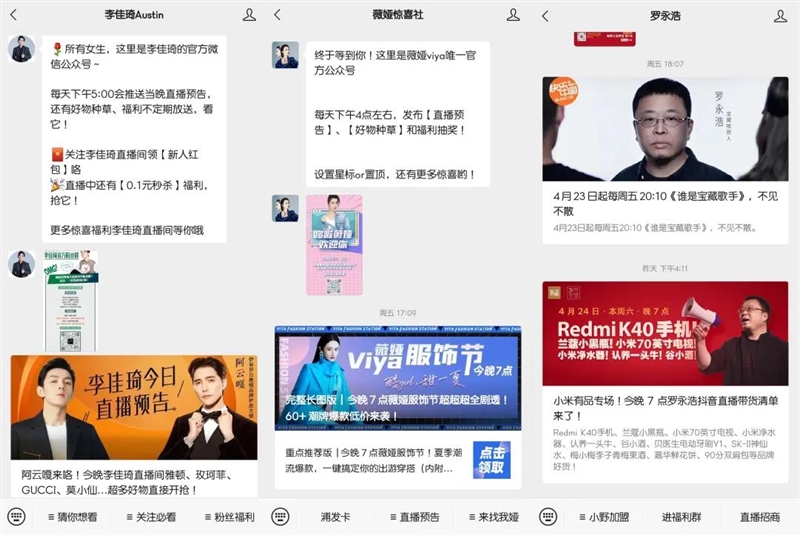
Task: Switch to keyboard in 薇娅惊喜社 chat
Action: pyautogui.click(x=280, y=517)
